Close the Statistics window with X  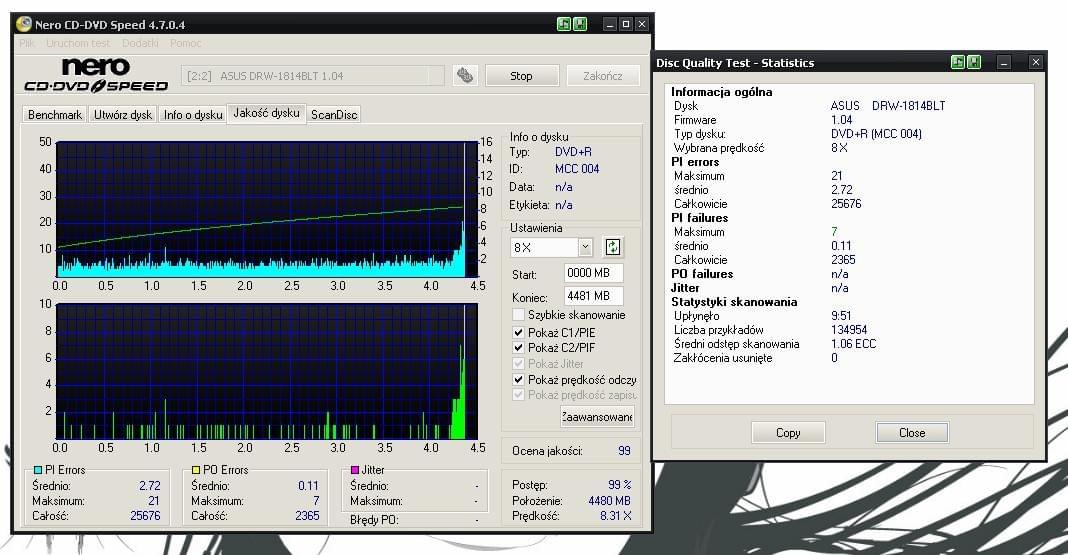coord(1036,62)
